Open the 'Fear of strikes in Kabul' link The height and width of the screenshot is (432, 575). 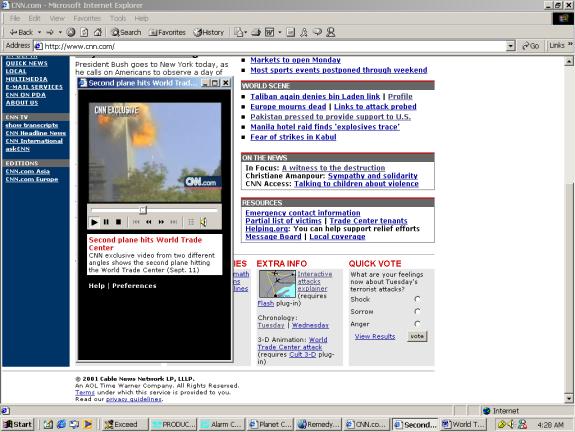293,137
